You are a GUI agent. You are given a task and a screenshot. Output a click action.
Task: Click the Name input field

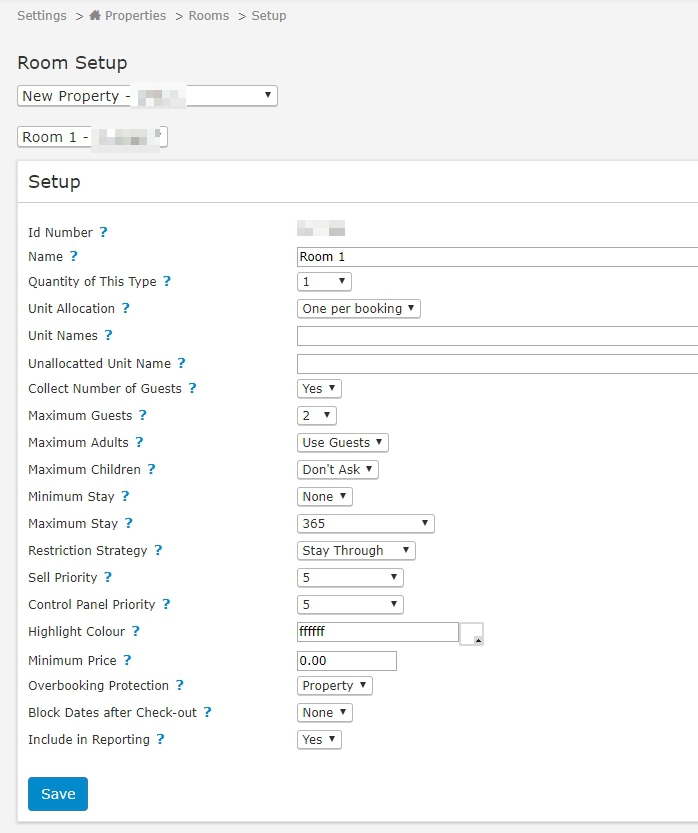497,257
